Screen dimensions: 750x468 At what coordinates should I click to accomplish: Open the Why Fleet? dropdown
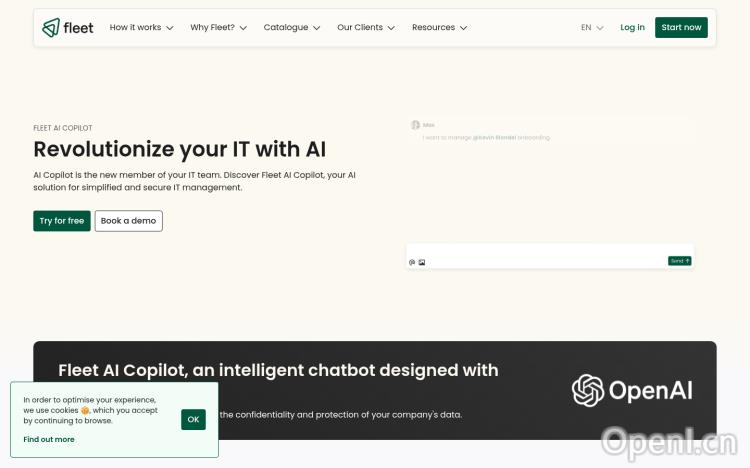218,28
